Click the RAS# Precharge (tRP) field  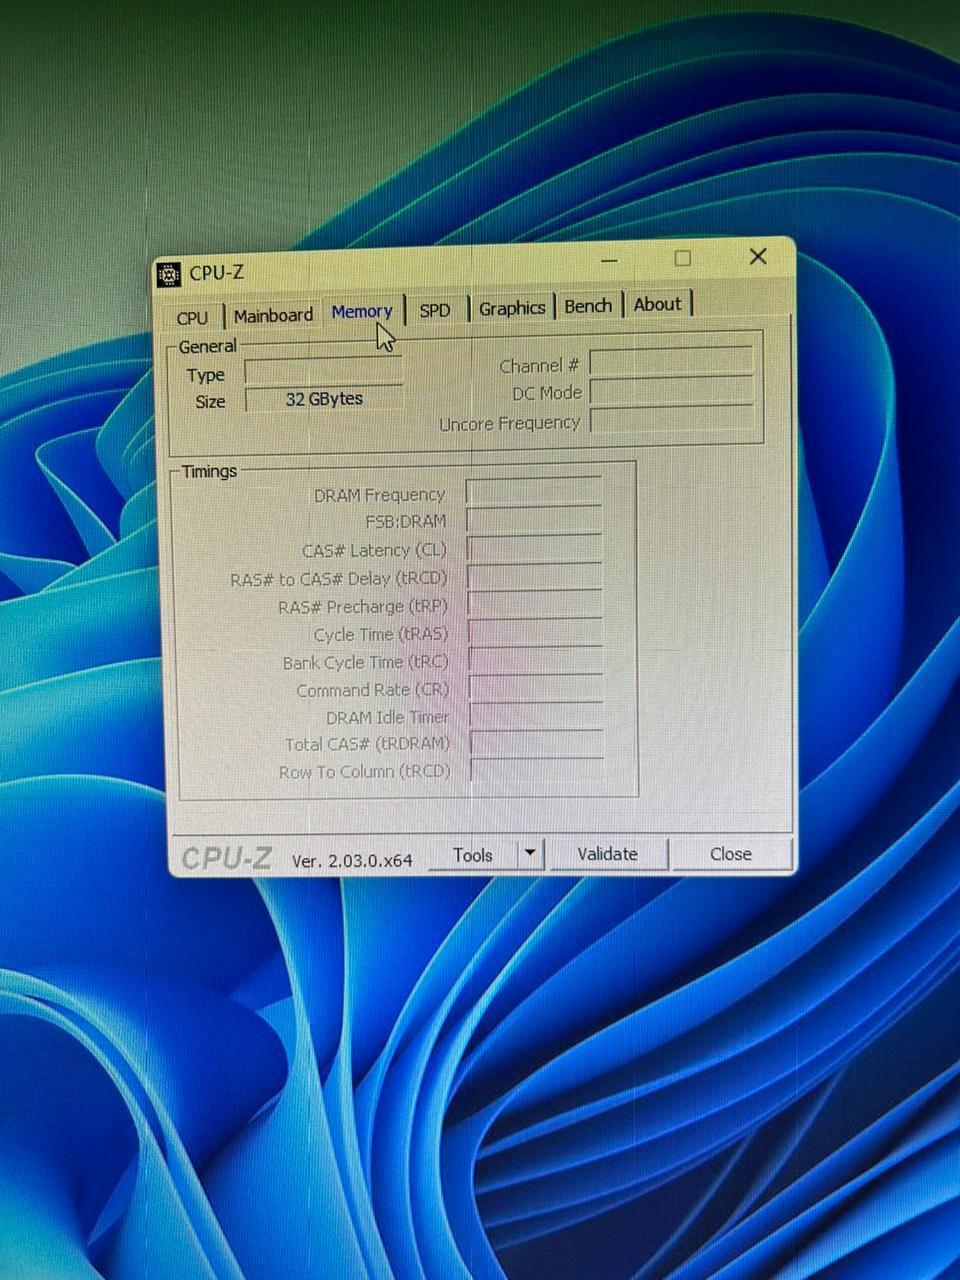coord(535,604)
